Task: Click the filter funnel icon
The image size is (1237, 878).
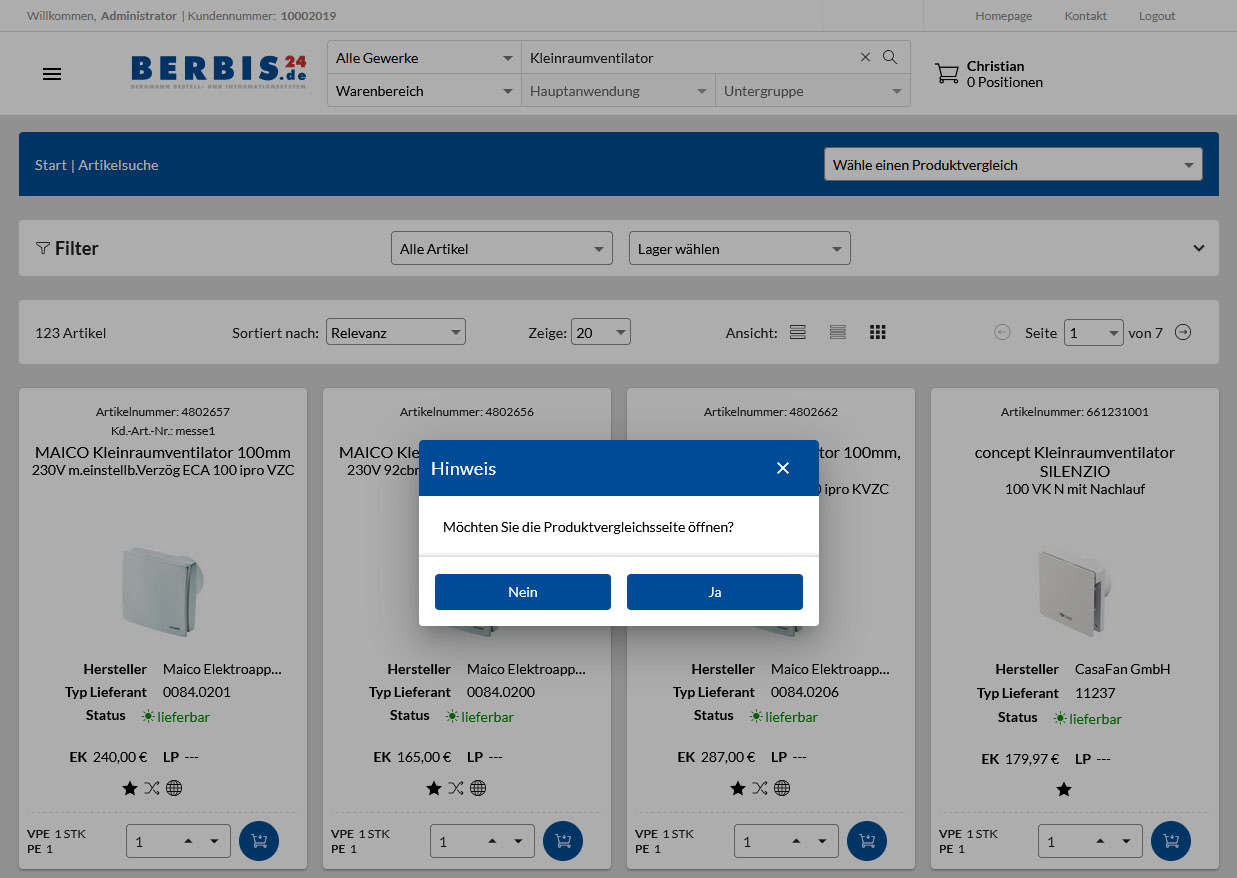Action: (x=43, y=248)
